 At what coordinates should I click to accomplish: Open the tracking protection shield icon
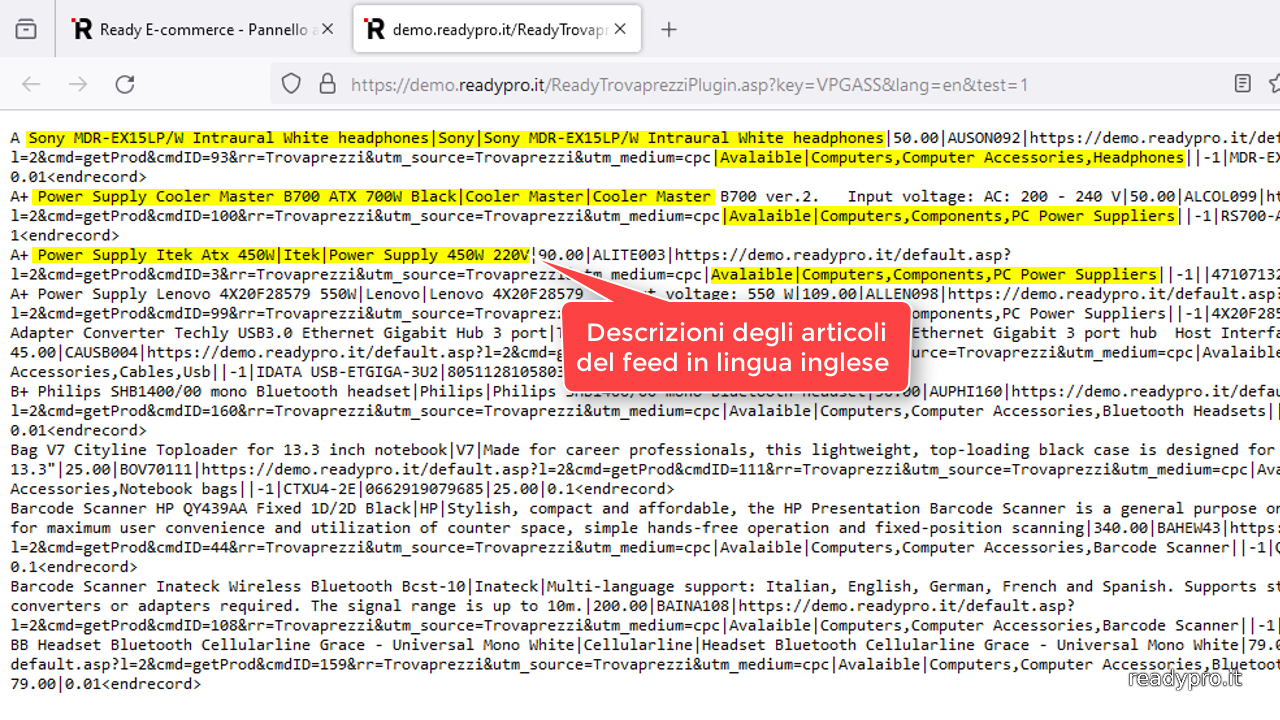(291, 84)
